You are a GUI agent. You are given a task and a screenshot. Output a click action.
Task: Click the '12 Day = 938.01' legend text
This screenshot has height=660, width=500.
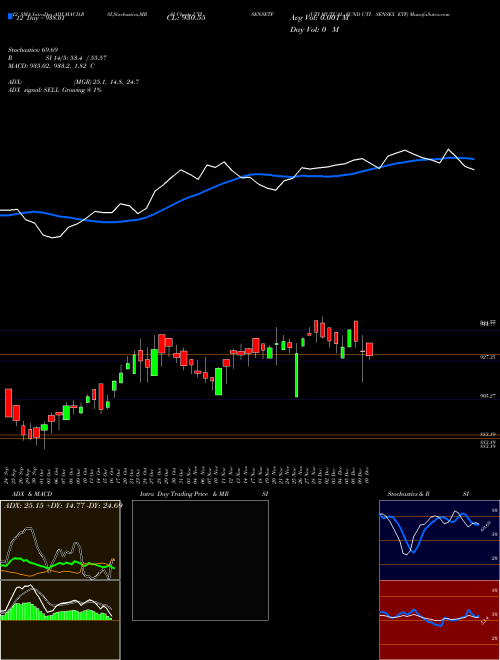point(40,18)
